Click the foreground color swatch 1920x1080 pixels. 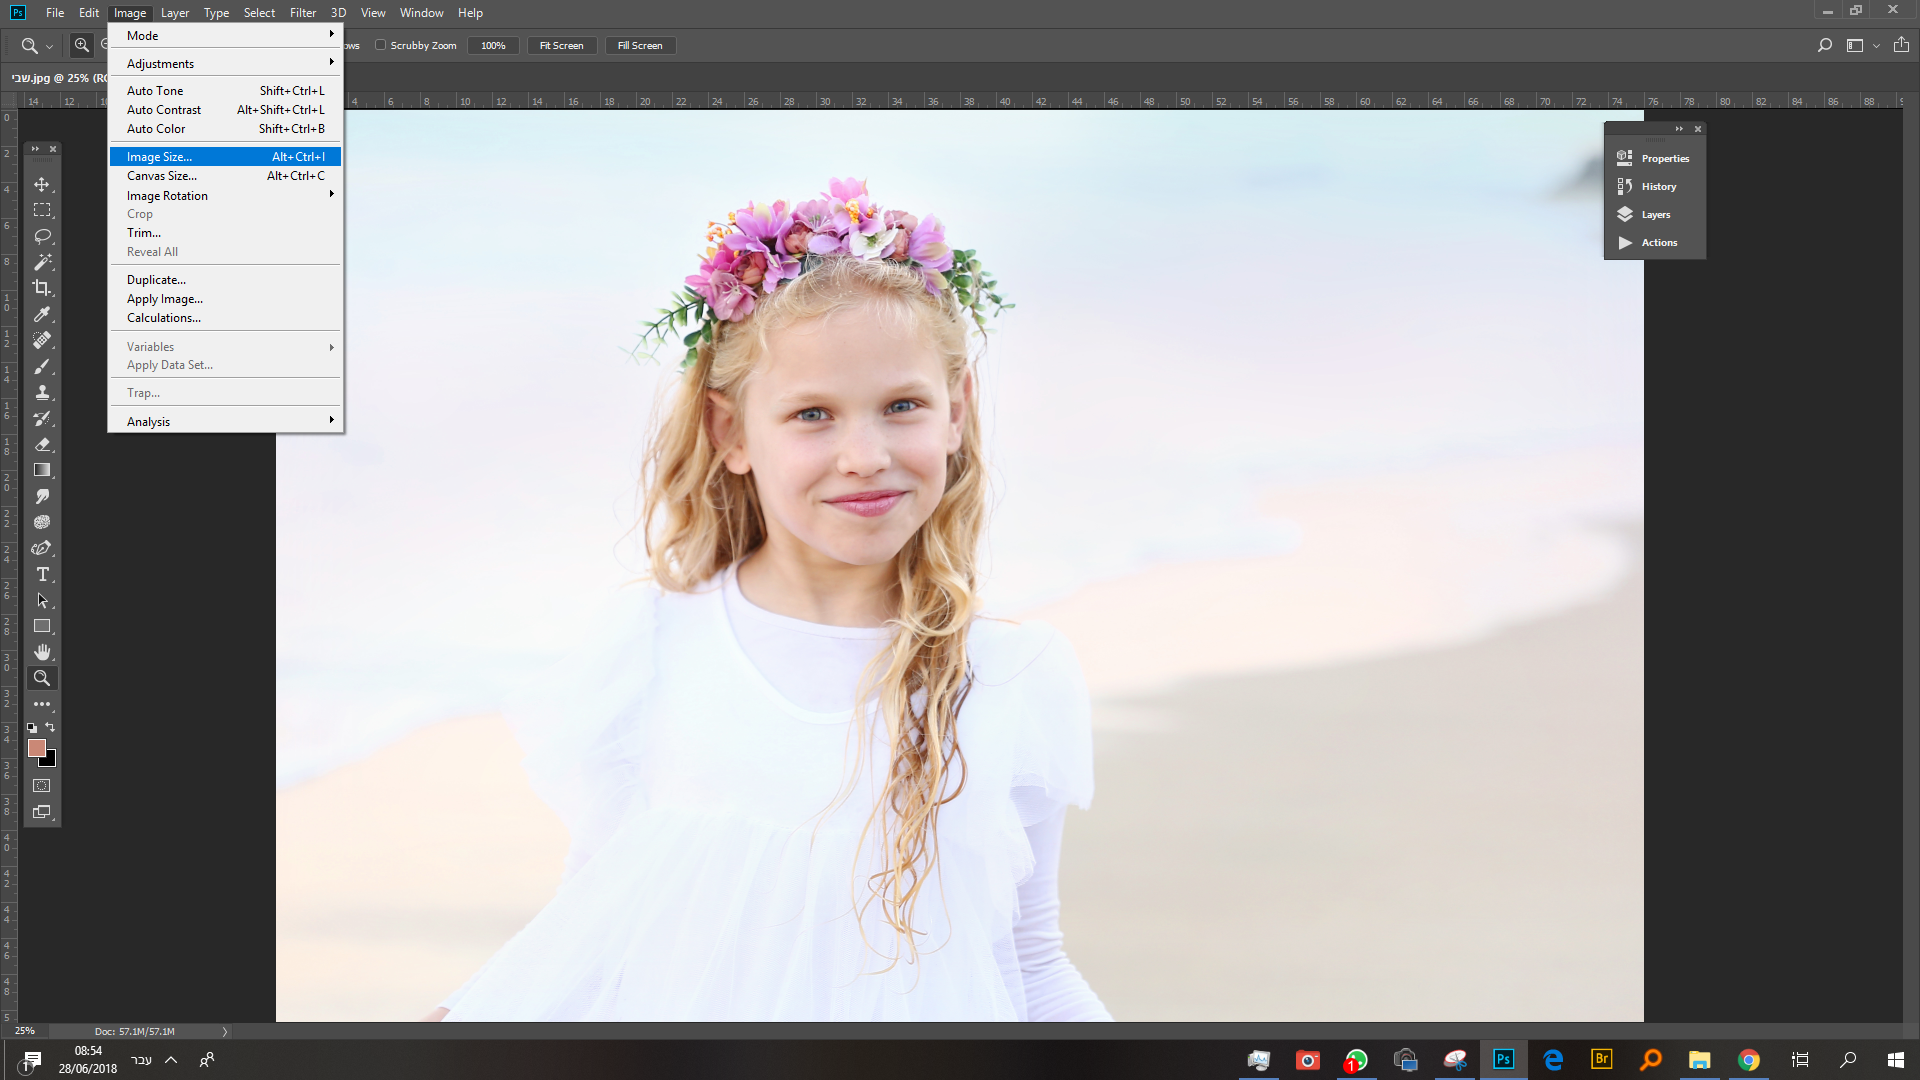[x=36, y=747]
